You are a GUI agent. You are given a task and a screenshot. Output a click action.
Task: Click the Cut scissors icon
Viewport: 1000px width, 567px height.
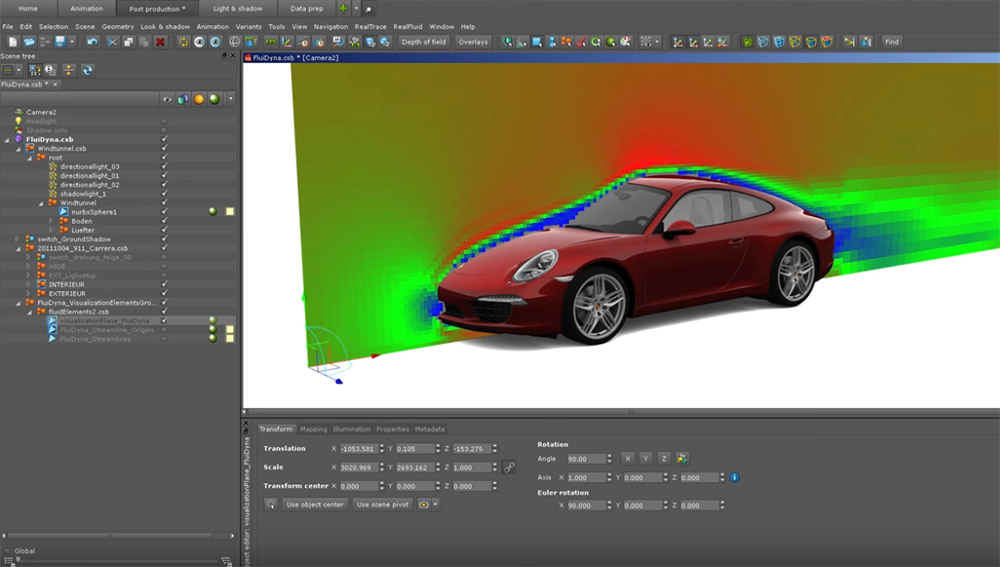(x=112, y=42)
